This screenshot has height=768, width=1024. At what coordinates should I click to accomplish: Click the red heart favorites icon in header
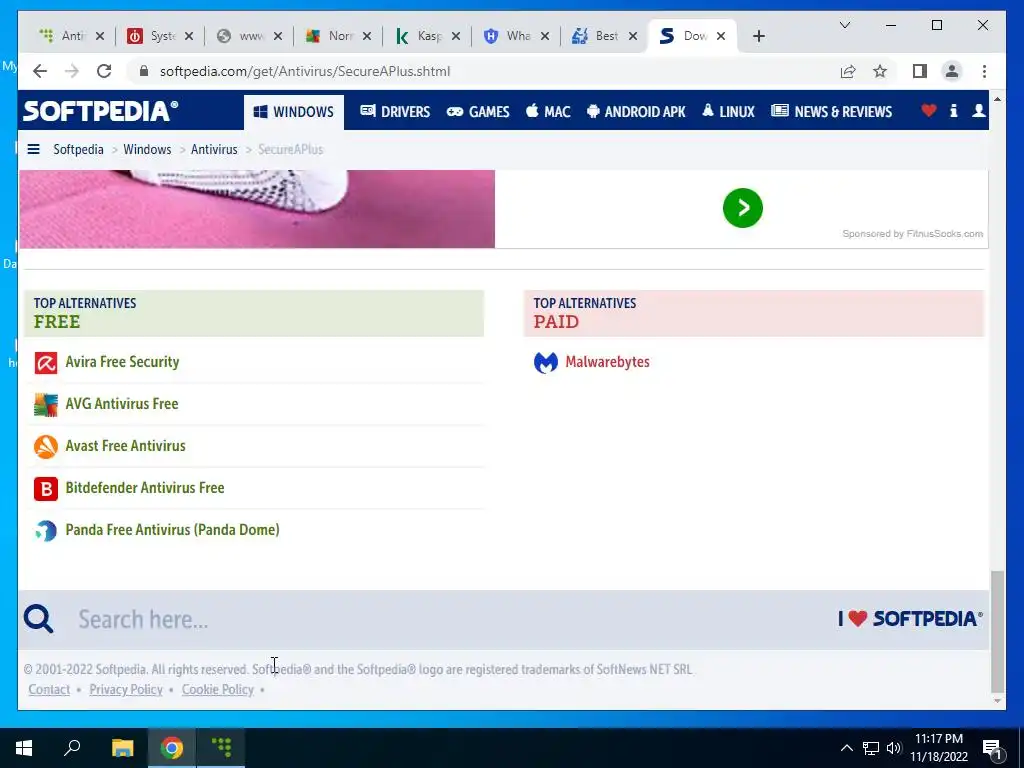(x=928, y=110)
